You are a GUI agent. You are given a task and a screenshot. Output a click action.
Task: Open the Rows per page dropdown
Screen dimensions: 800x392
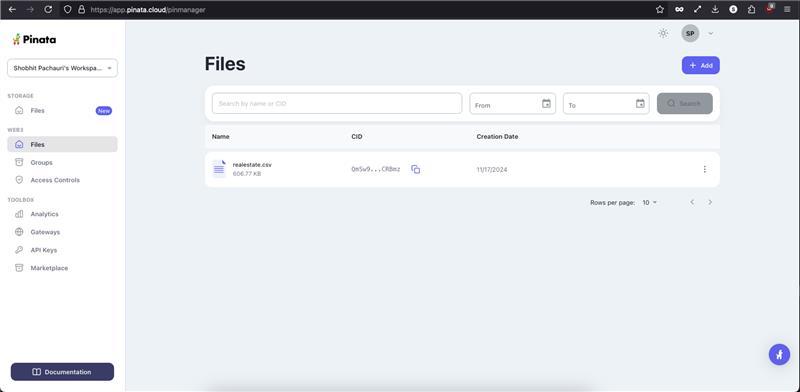click(x=649, y=203)
